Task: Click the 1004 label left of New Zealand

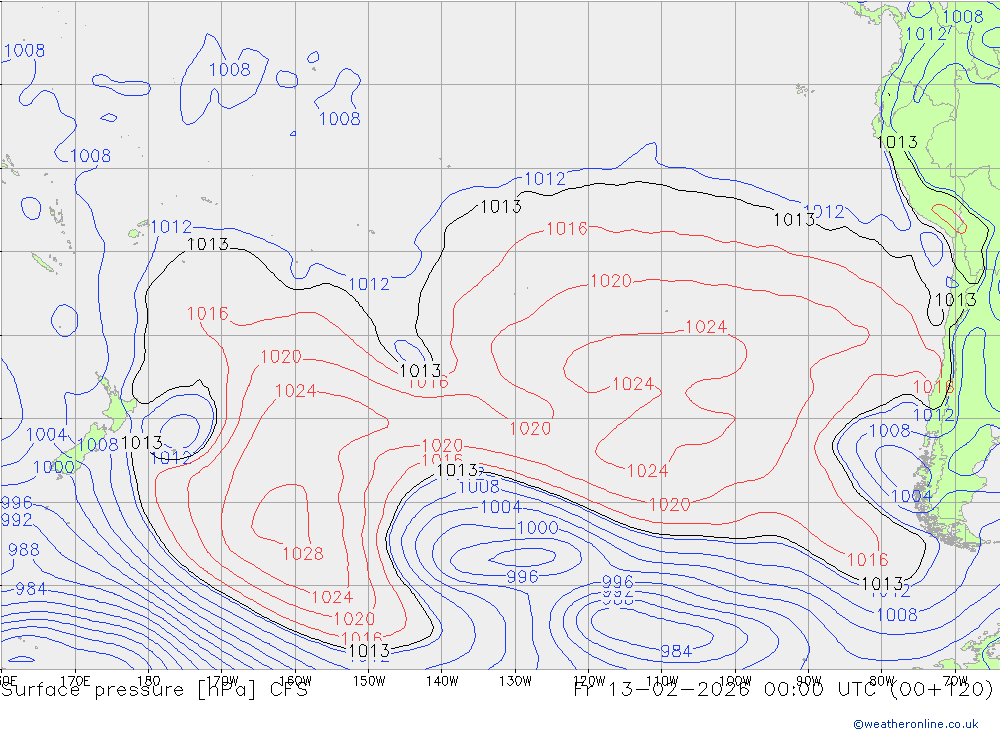Action: click(46, 435)
